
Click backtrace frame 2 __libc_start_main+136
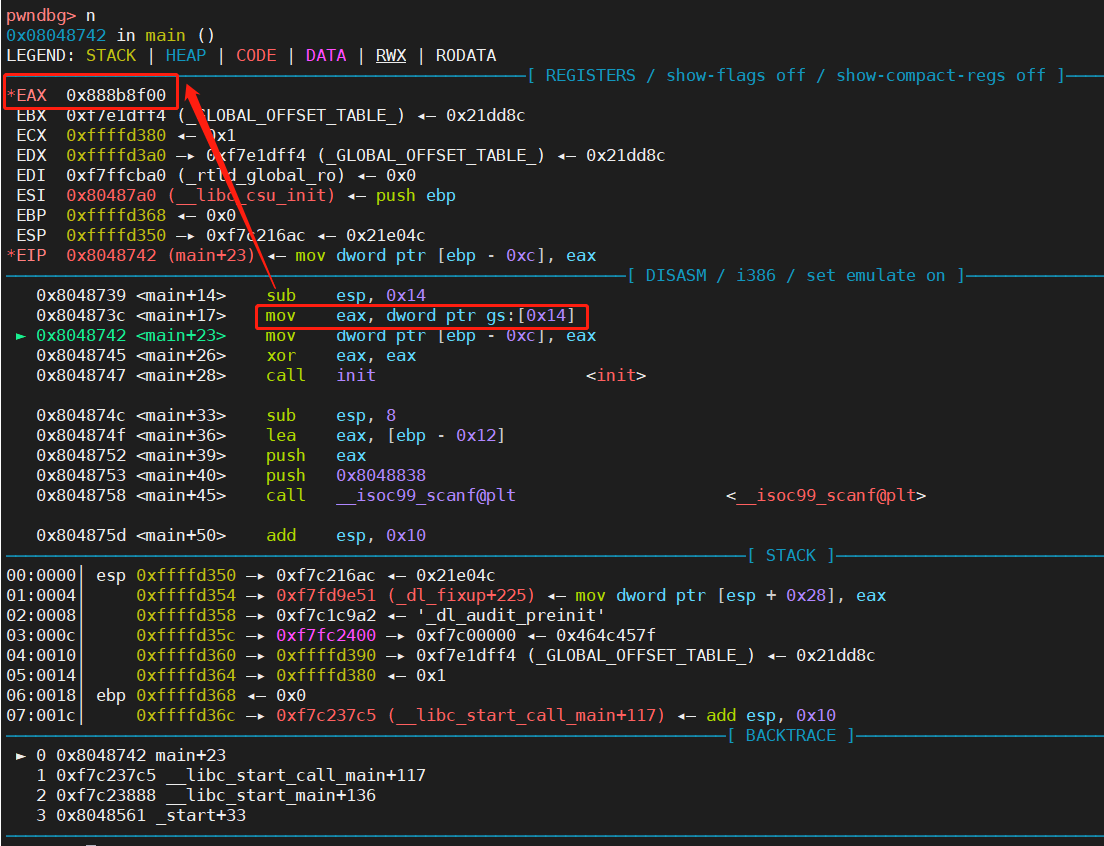206,796
